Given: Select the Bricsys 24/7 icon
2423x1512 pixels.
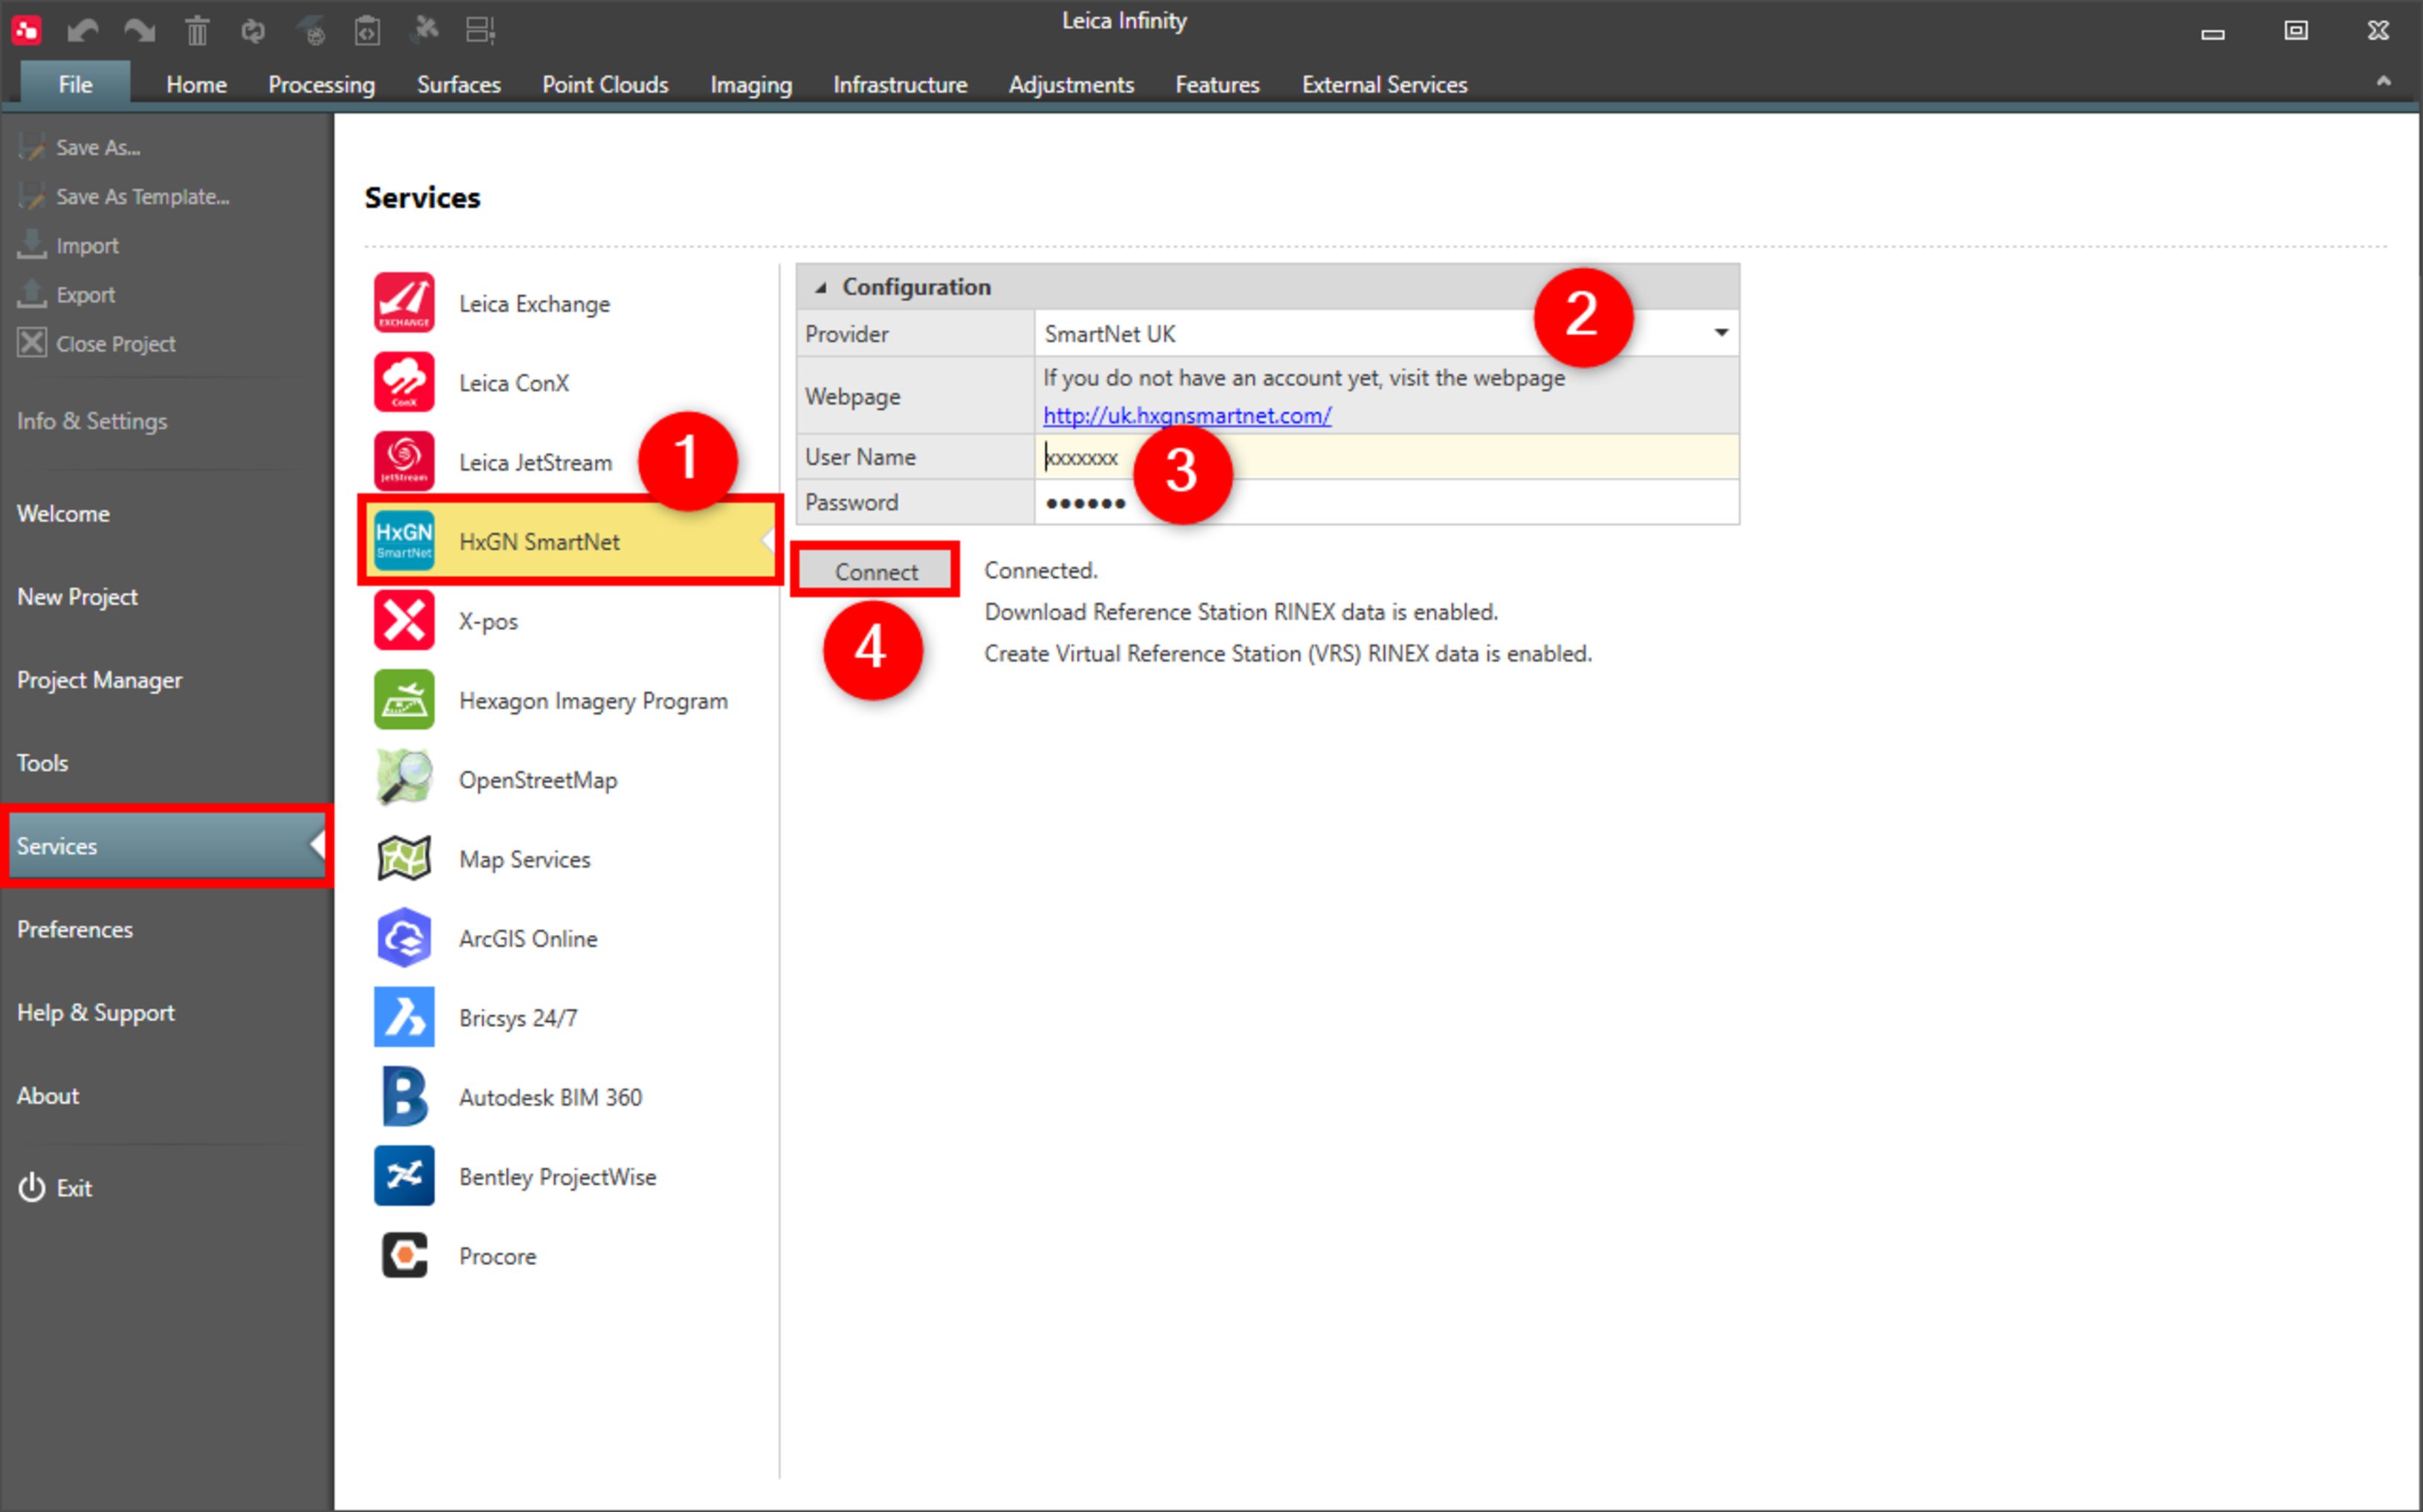Looking at the screenshot, I should (x=404, y=1017).
